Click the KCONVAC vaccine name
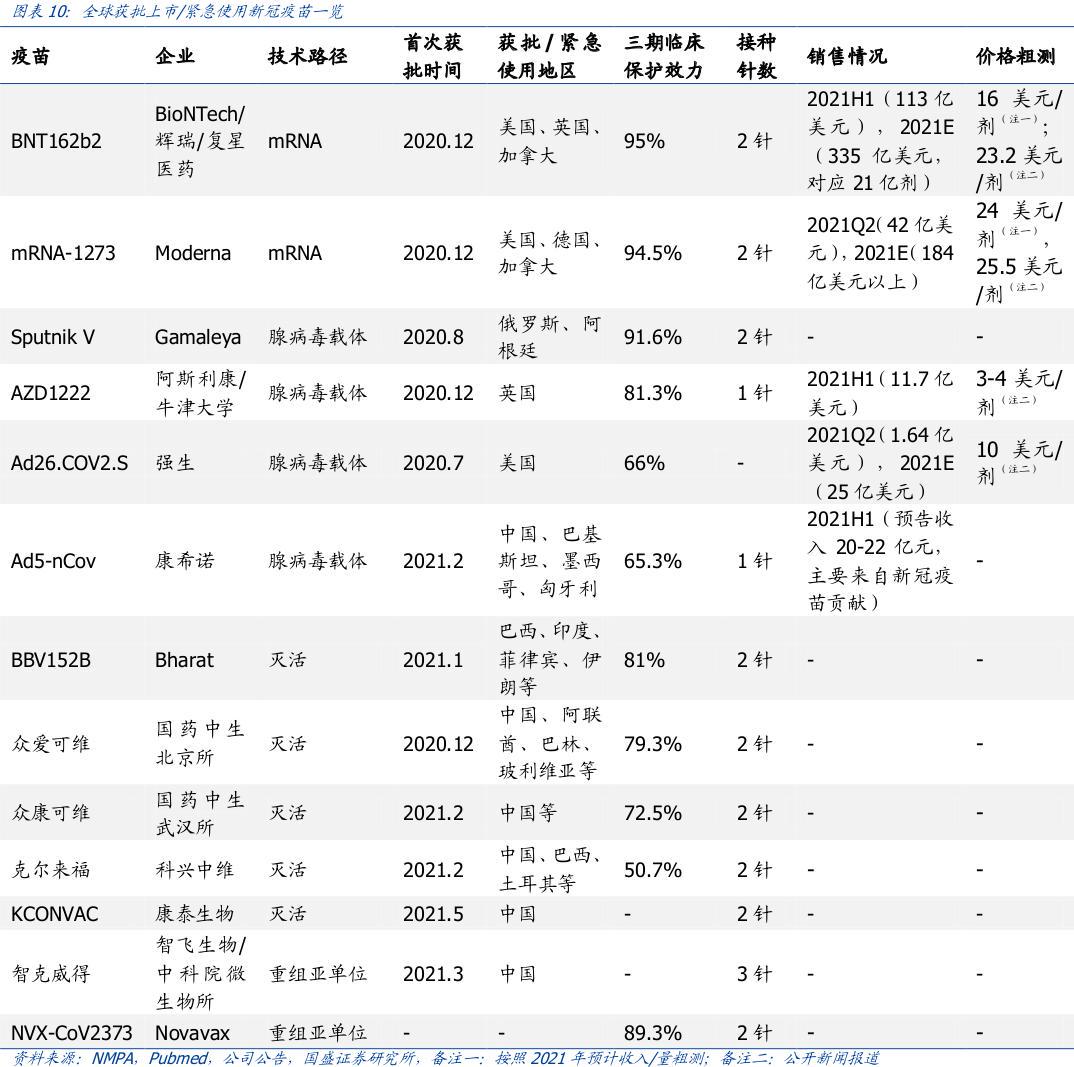The width and height of the screenshot is (1074, 1067). [x=55, y=914]
